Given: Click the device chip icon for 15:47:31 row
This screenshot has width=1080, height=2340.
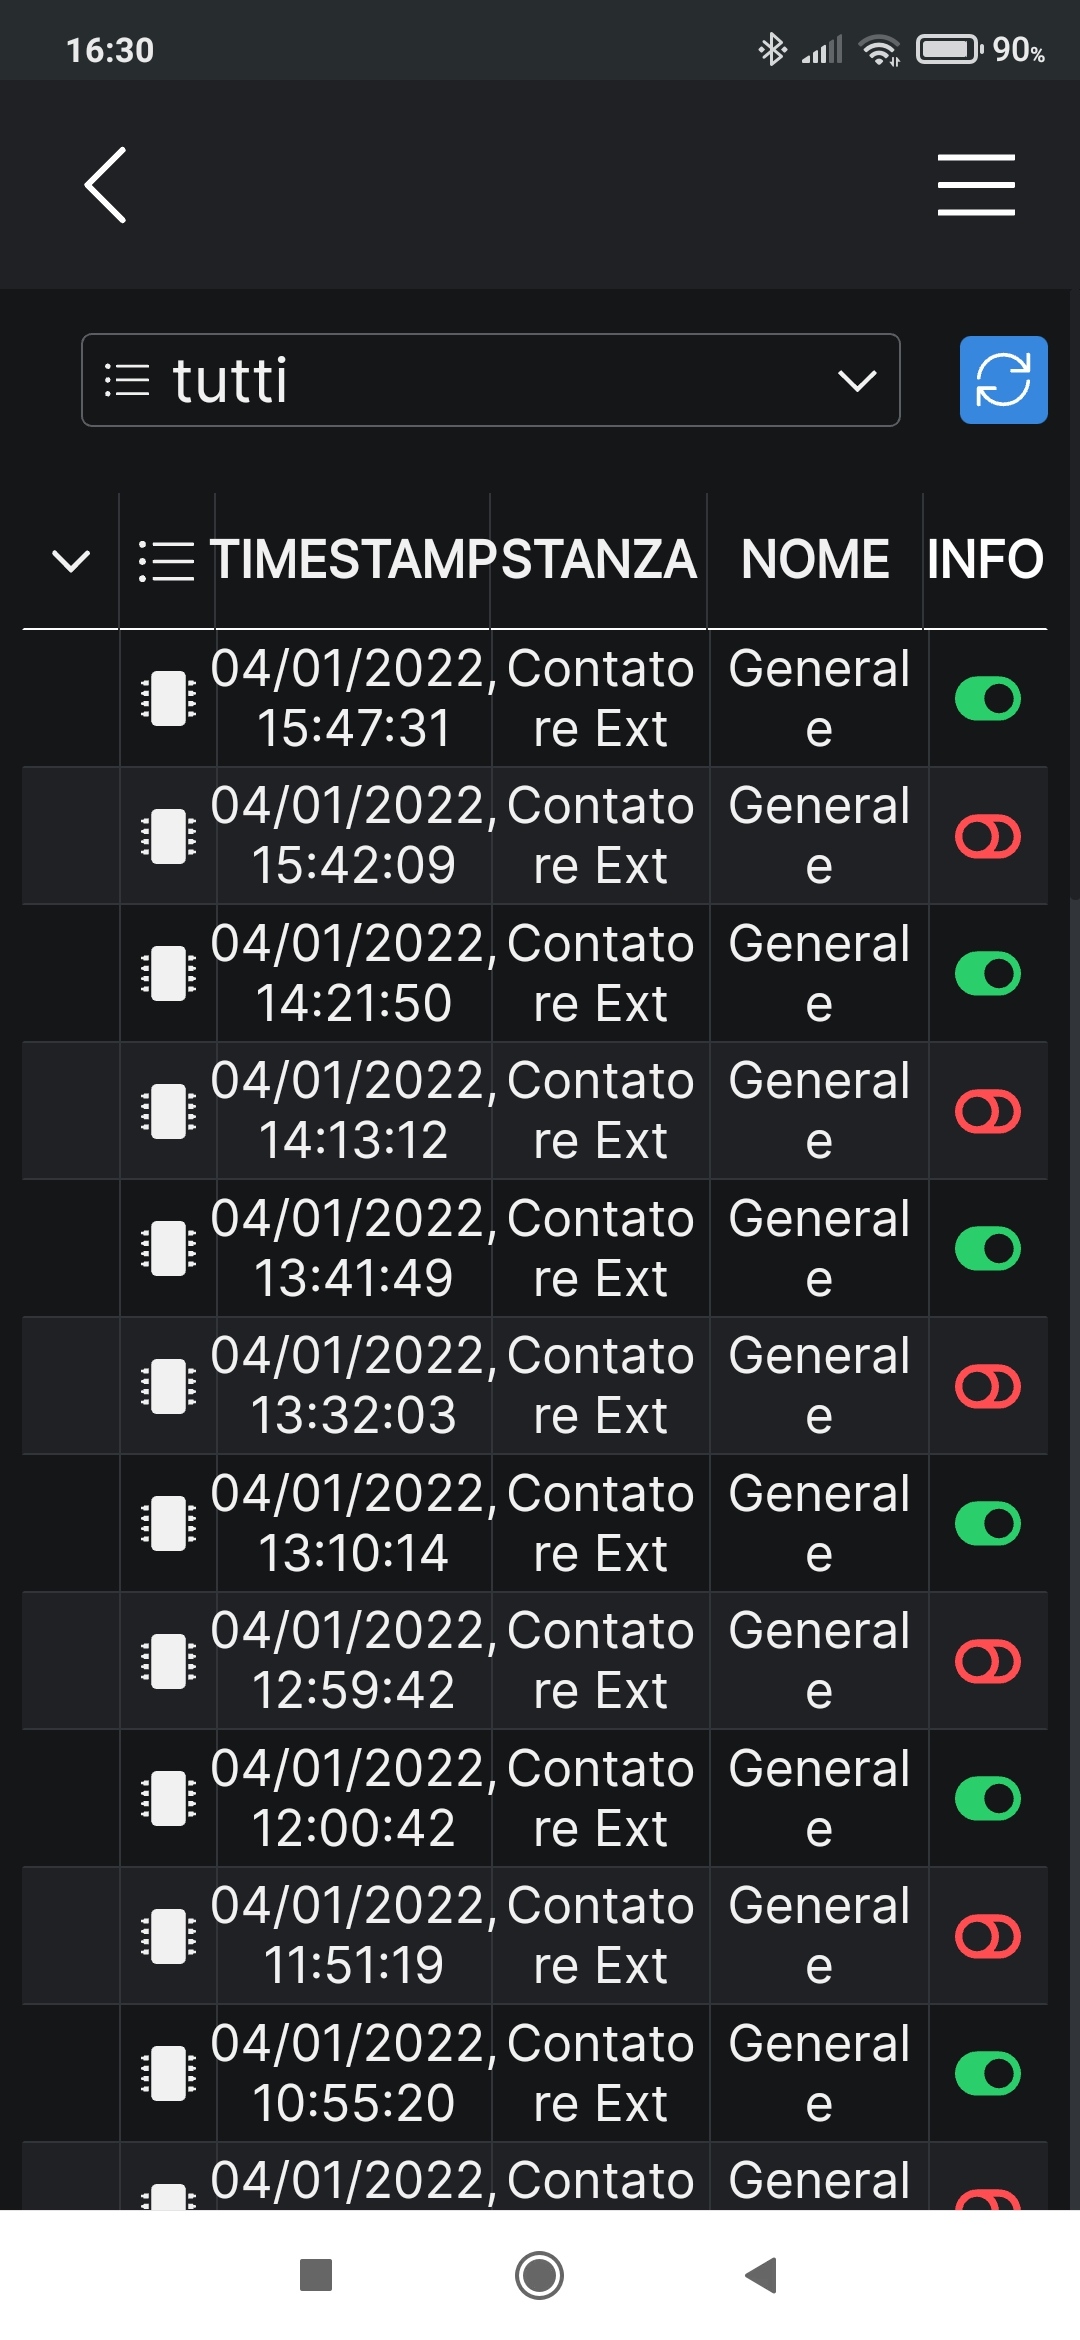Looking at the screenshot, I should tap(168, 698).
